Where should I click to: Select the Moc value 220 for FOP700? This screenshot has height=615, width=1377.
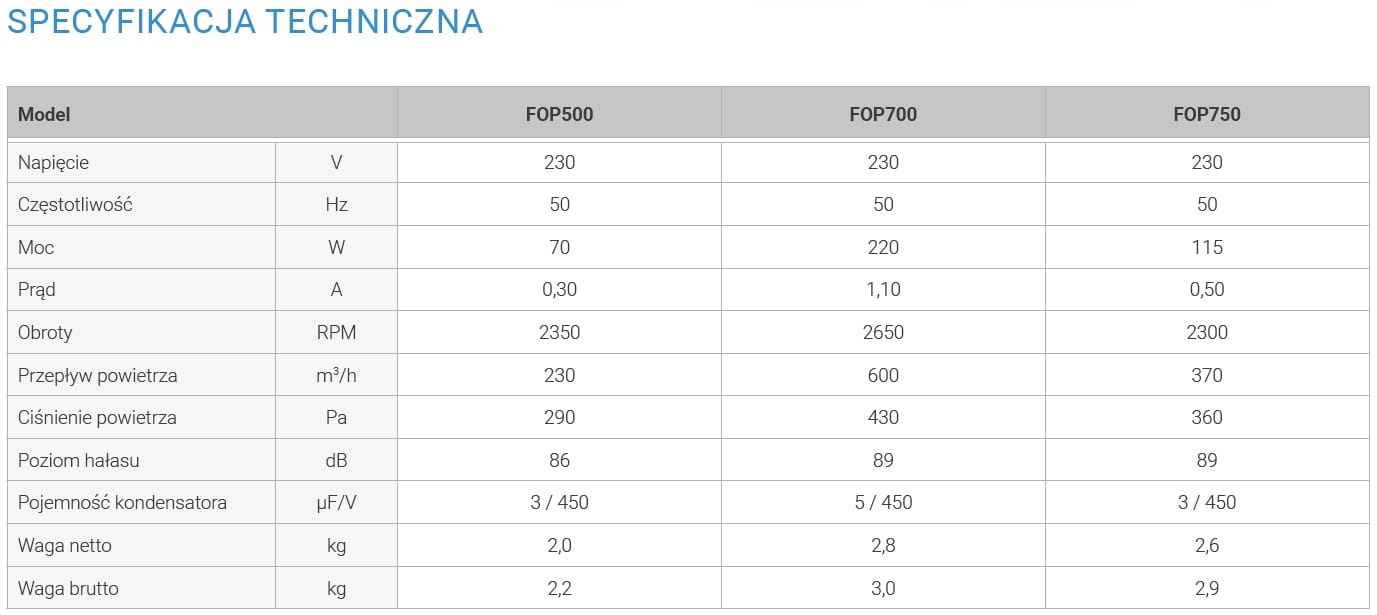pyautogui.click(x=883, y=247)
